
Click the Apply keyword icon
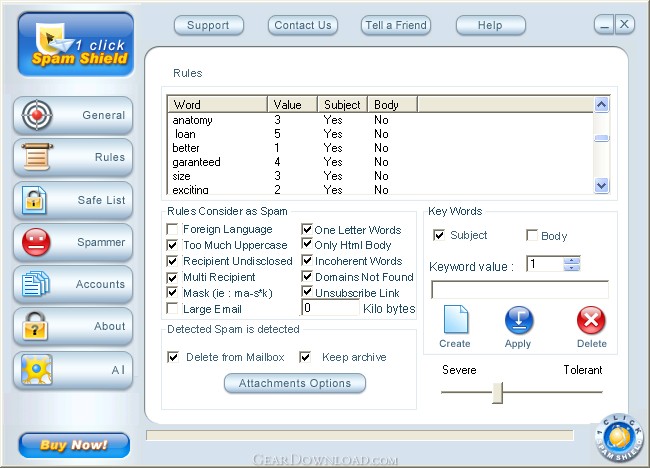pos(519,320)
